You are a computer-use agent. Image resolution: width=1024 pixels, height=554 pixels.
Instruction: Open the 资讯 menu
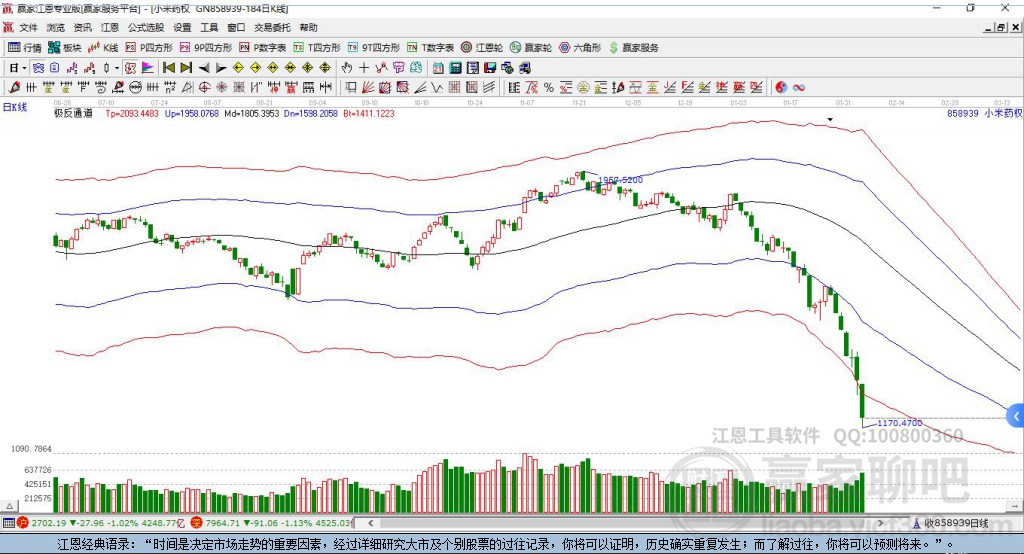point(82,27)
